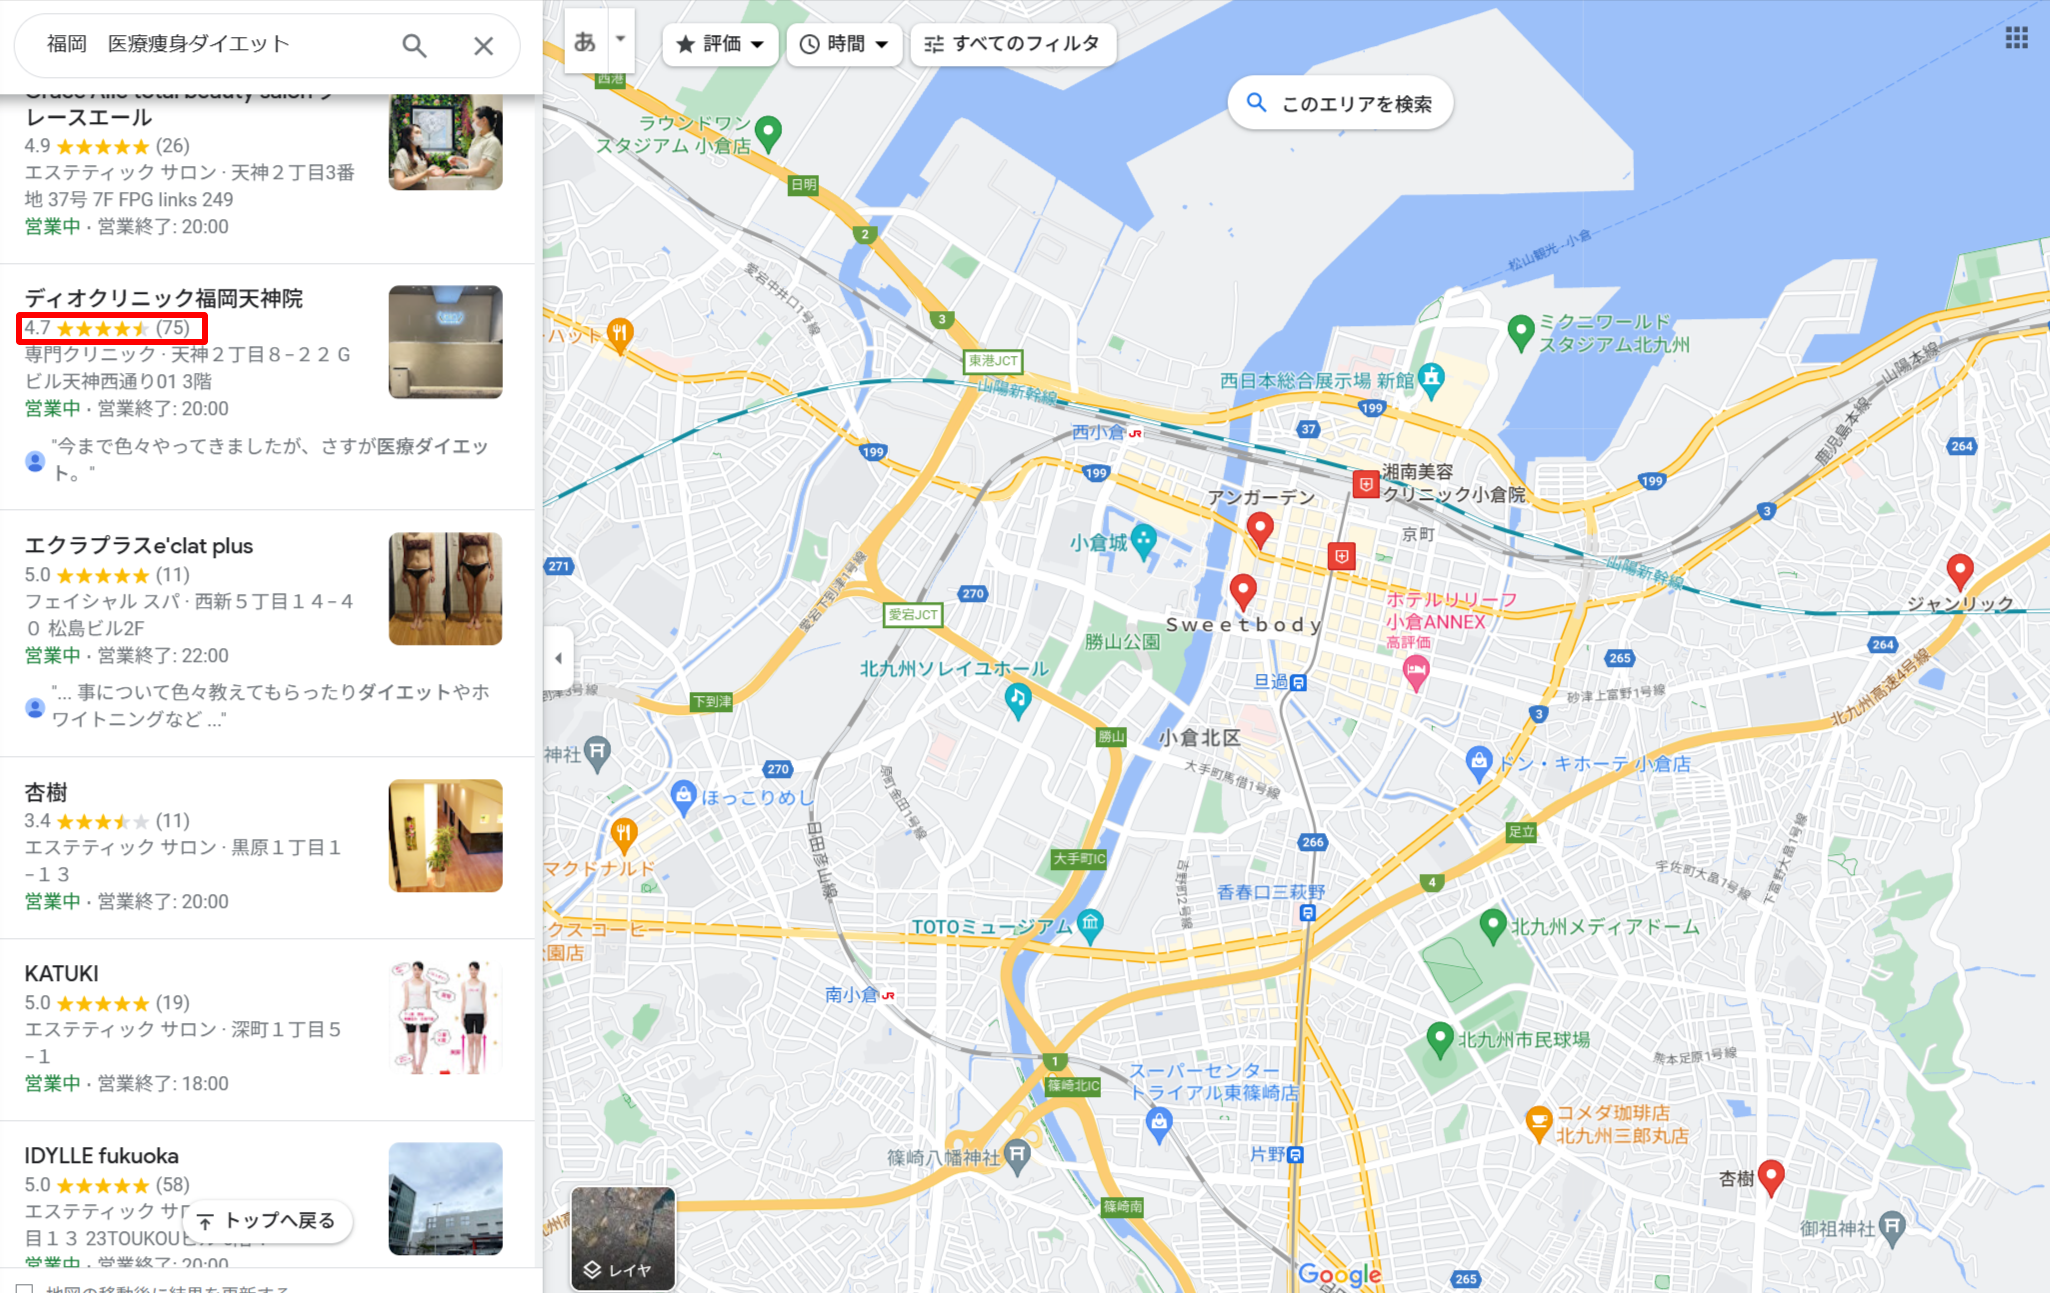Click ラウンドワン stadium green pin

[768, 132]
